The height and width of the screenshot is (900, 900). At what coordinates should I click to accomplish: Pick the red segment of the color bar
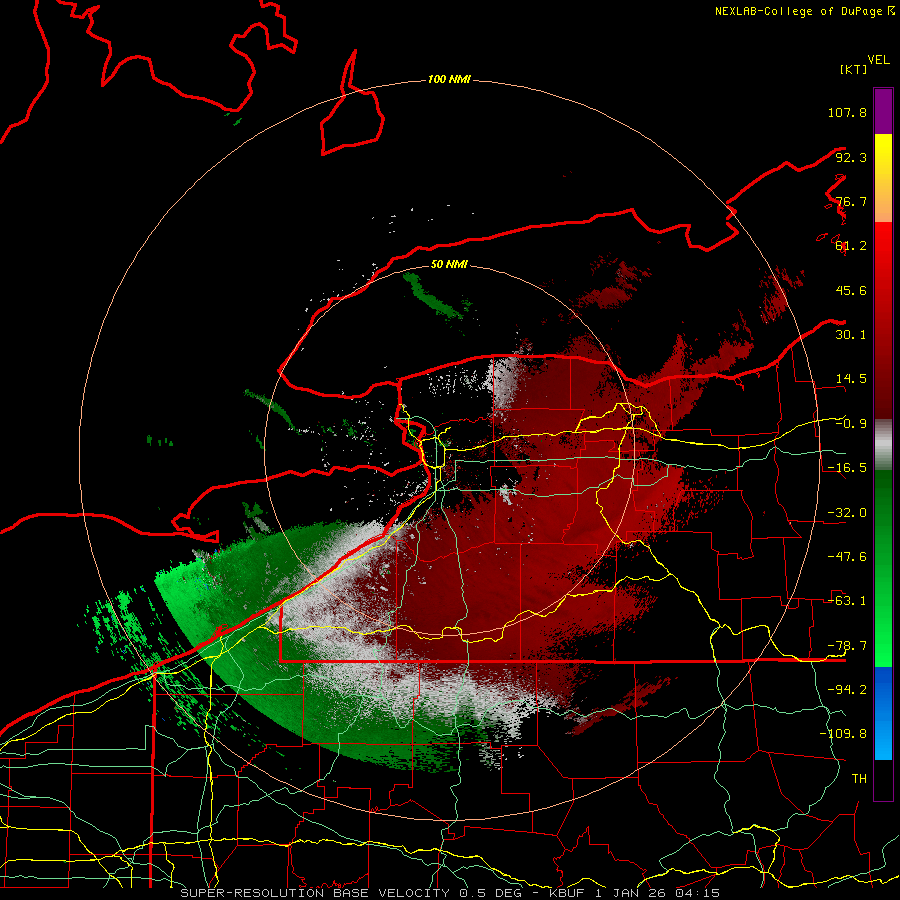coord(883,320)
